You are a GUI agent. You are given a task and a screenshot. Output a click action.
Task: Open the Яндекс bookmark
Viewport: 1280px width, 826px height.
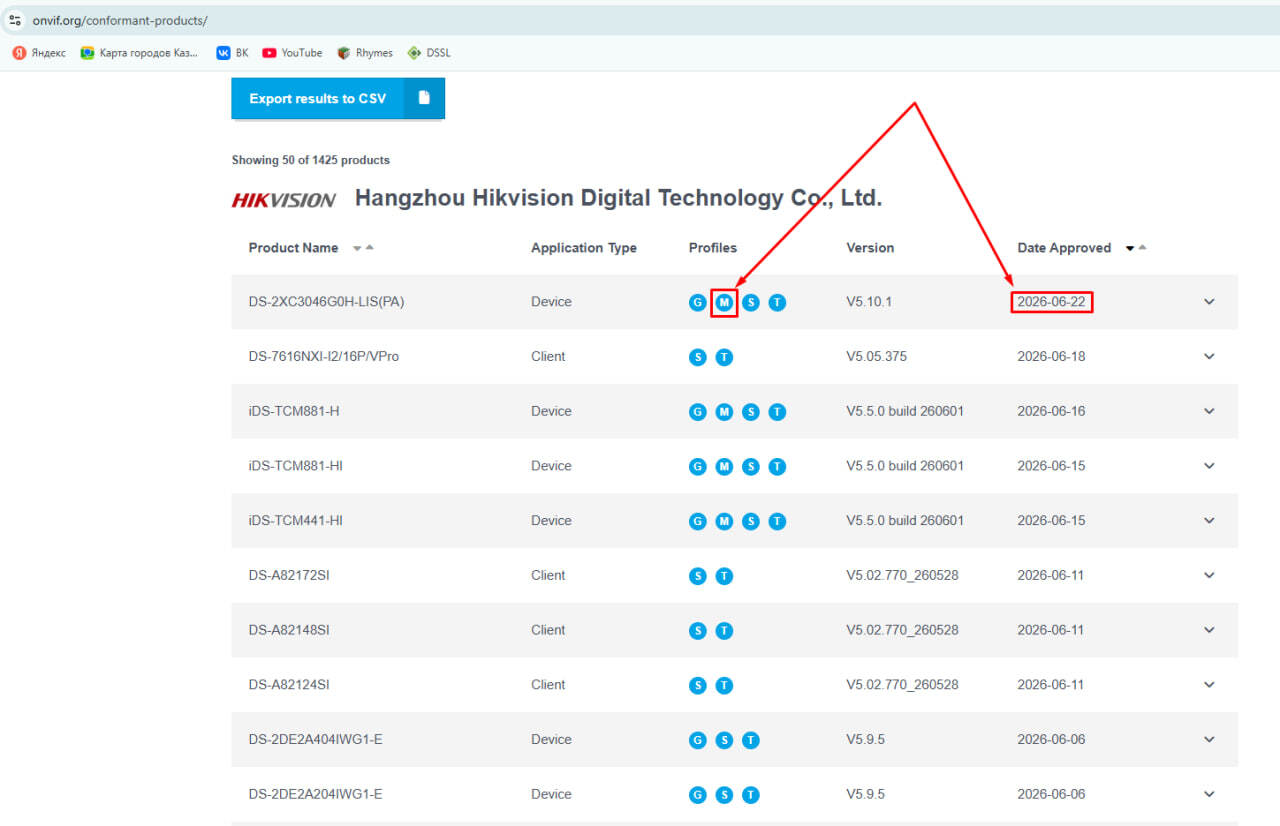coord(39,53)
